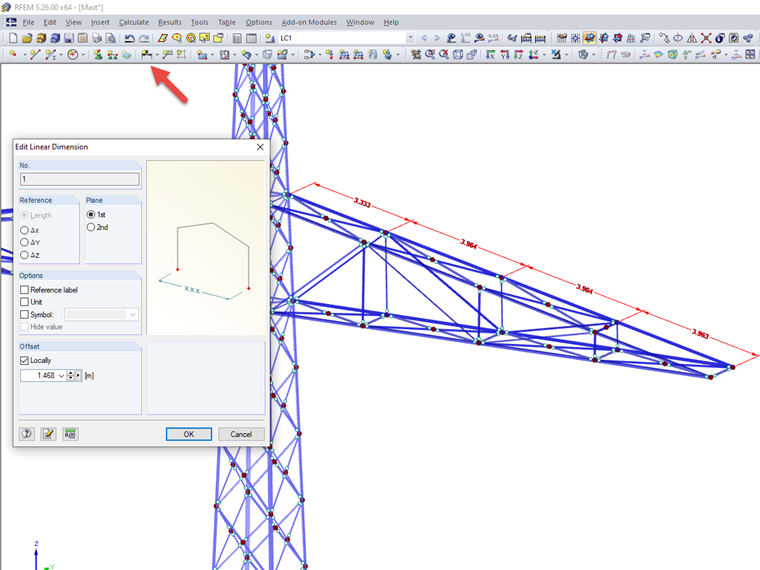
Task: Activate the zoom window magnifier icon
Action: (430, 54)
